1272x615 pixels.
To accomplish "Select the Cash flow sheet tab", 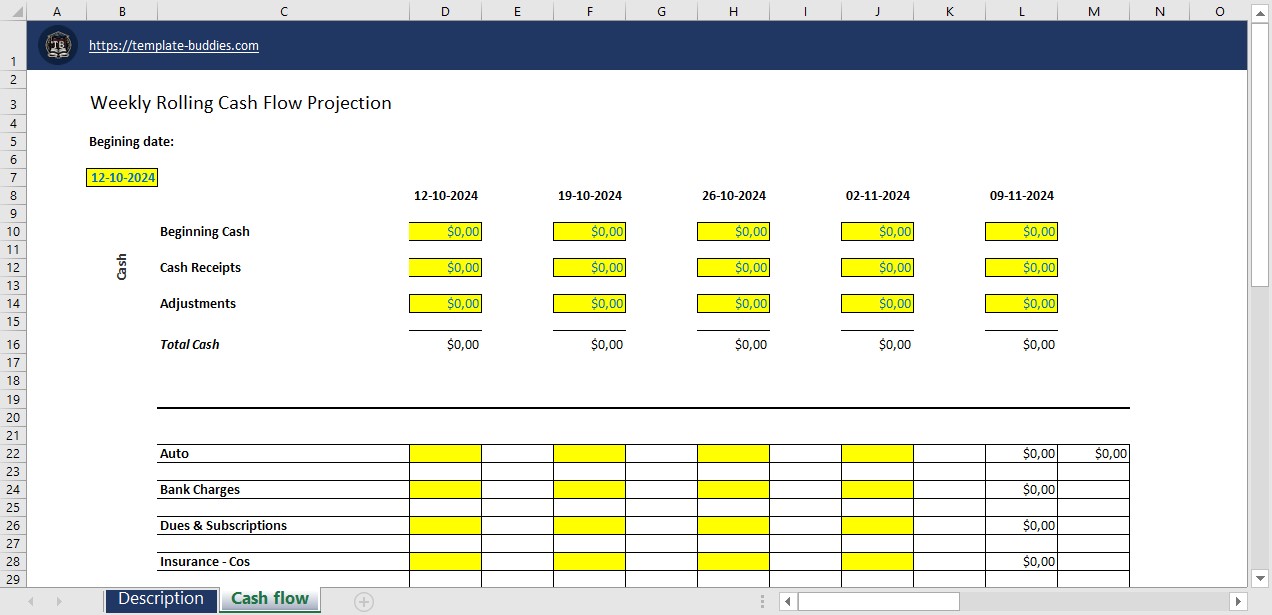I will (269, 598).
